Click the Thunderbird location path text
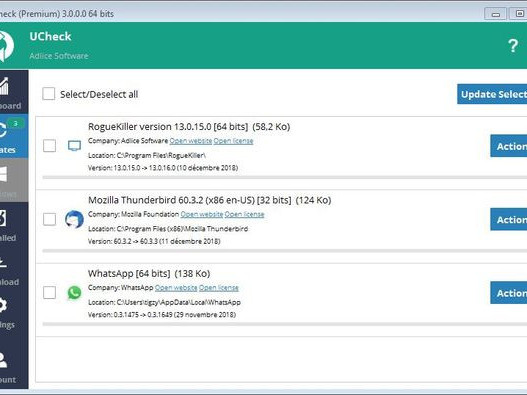Image resolution: width=527 pixels, height=395 pixels. pyautogui.click(x=168, y=229)
